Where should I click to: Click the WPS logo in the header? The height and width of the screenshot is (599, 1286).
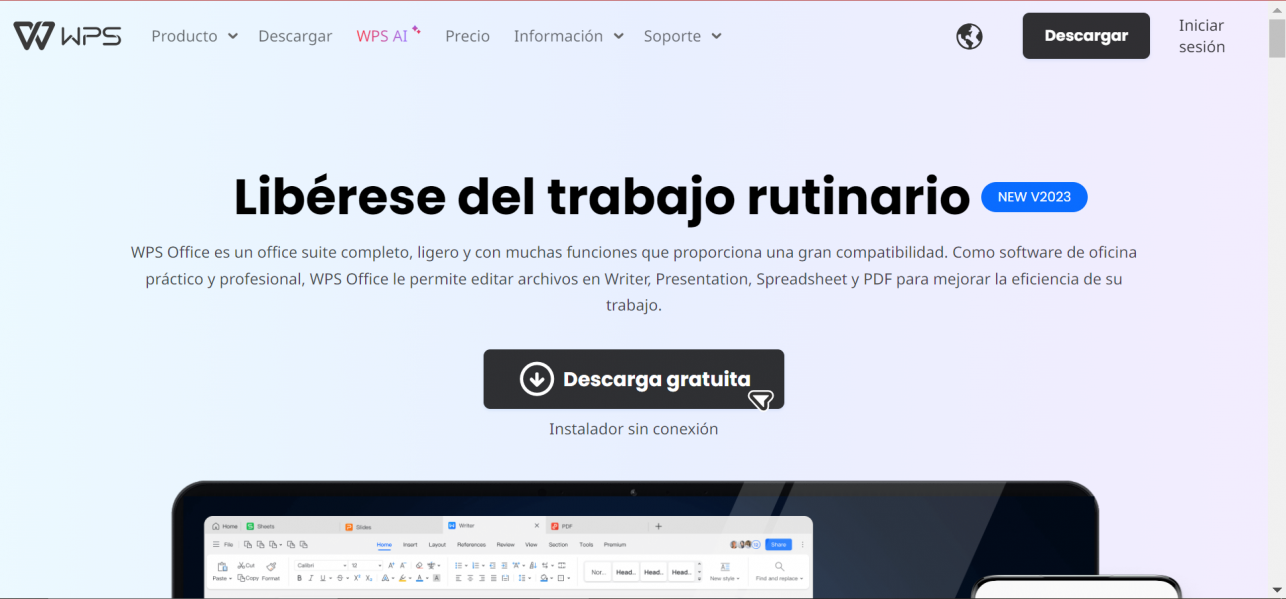point(66,34)
